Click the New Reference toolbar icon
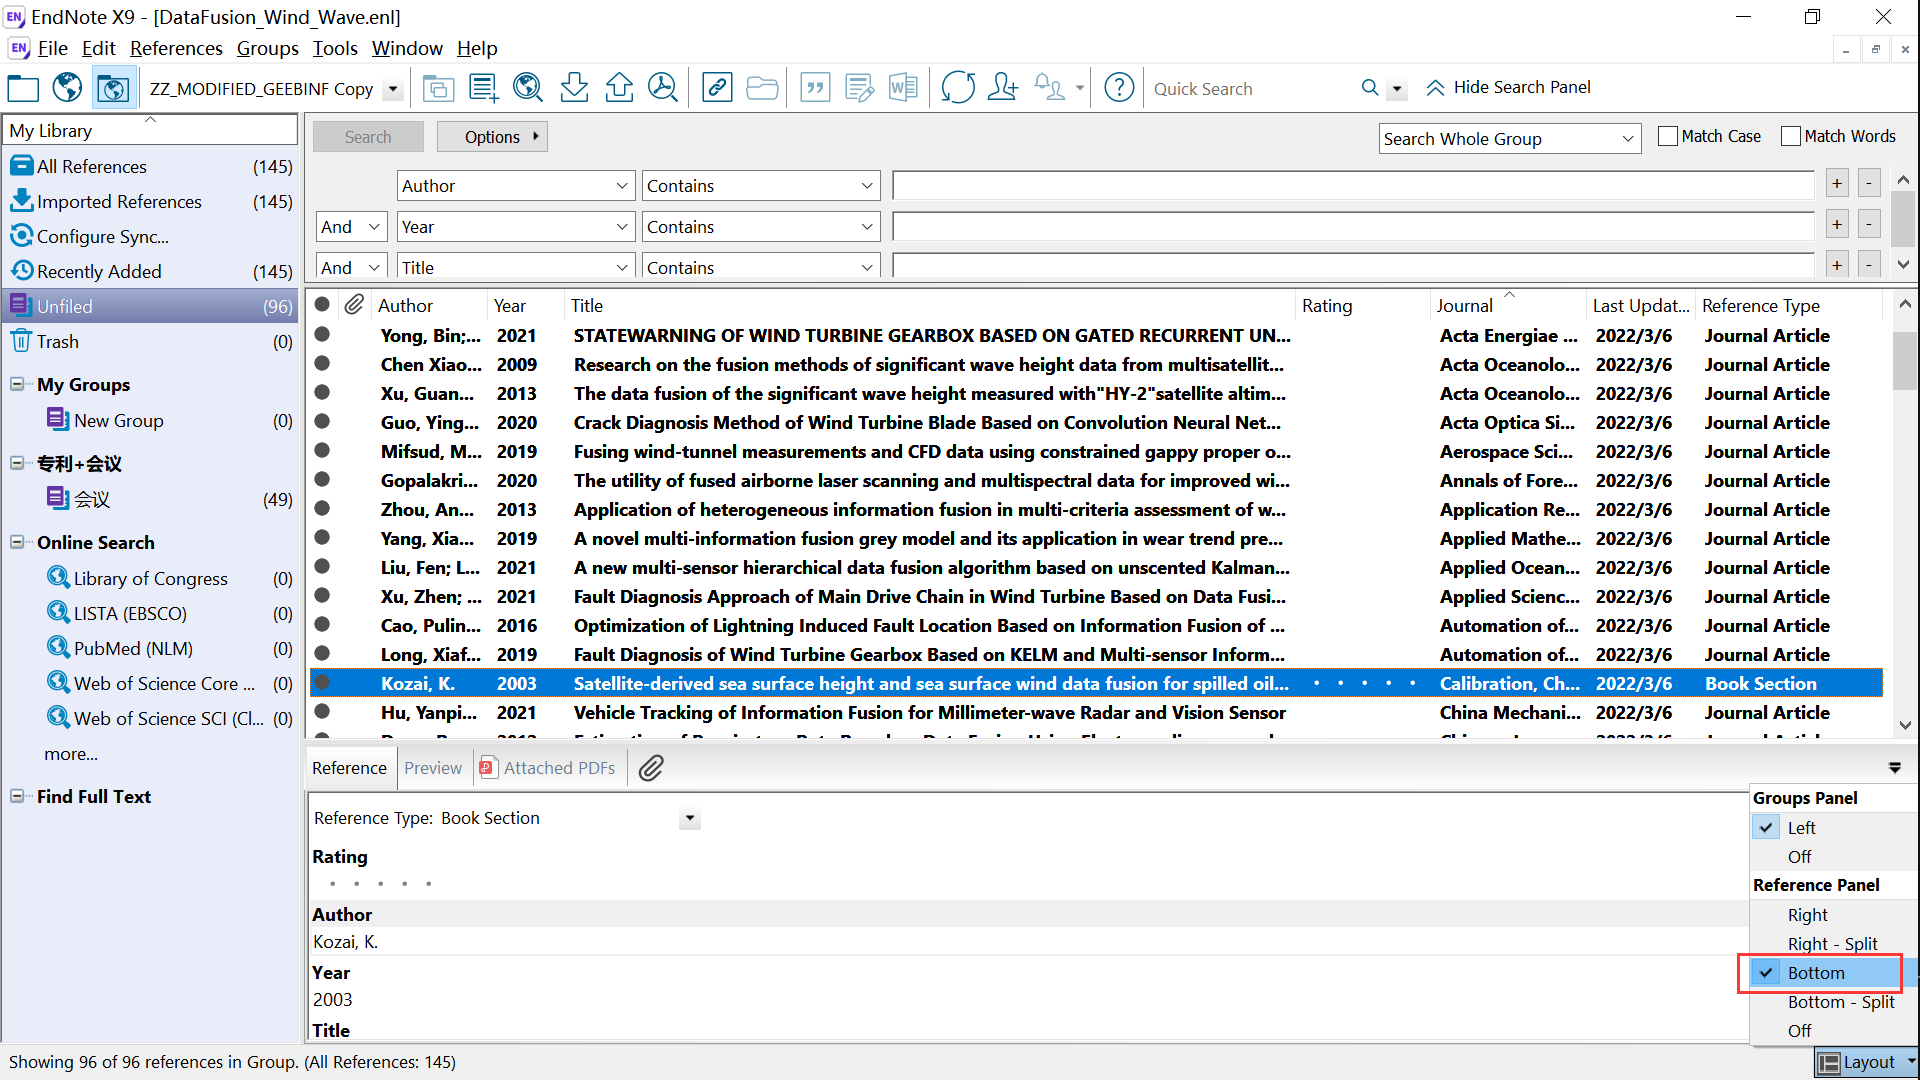This screenshot has width=1920, height=1080. coord(483,88)
